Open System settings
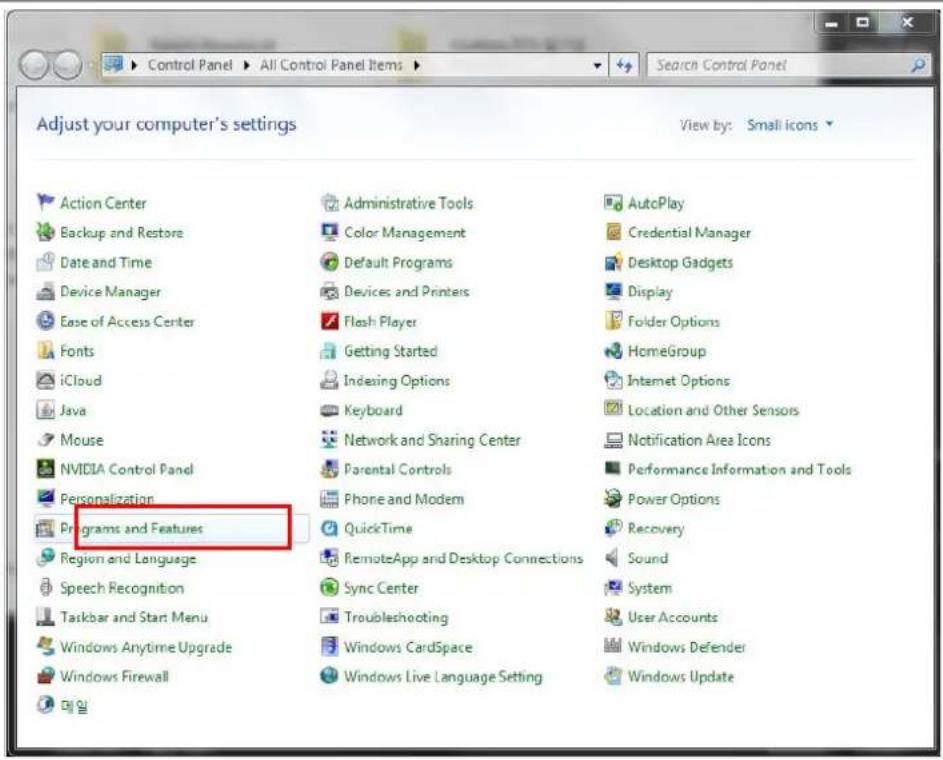 pyautogui.click(x=650, y=587)
